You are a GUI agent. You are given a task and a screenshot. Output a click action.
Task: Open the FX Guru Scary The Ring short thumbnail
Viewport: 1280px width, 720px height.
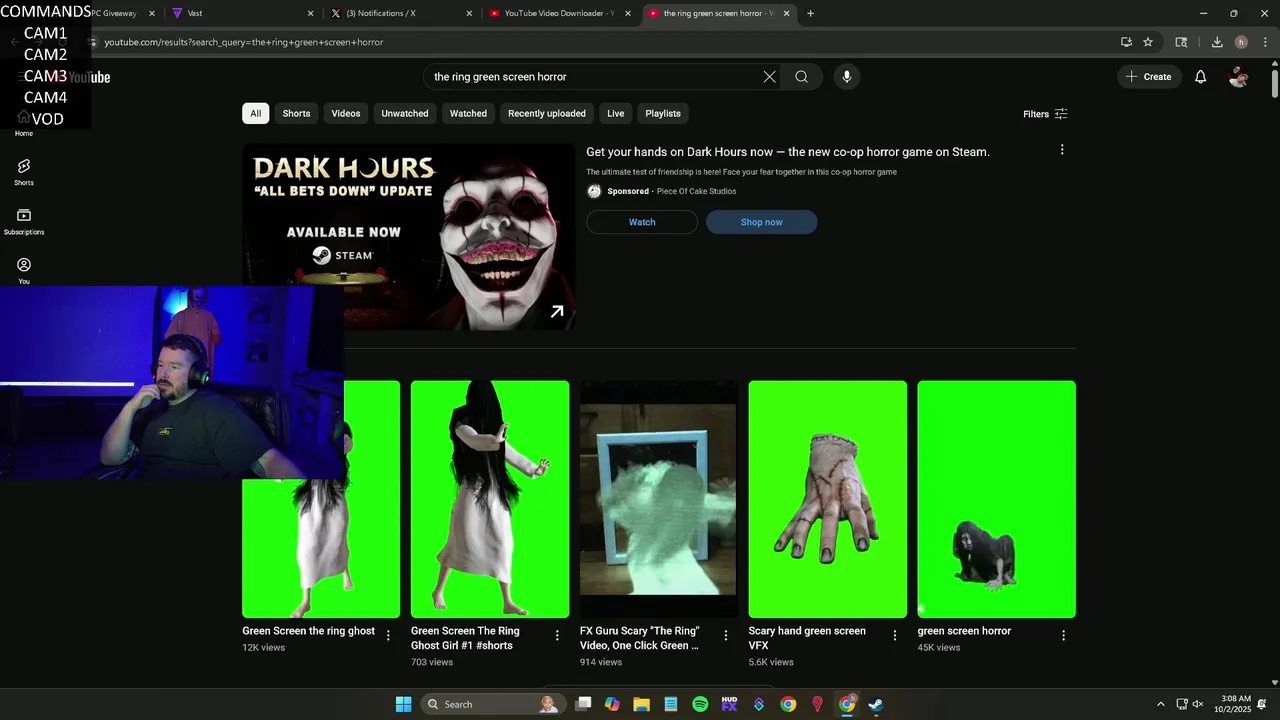[x=658, y=499]
